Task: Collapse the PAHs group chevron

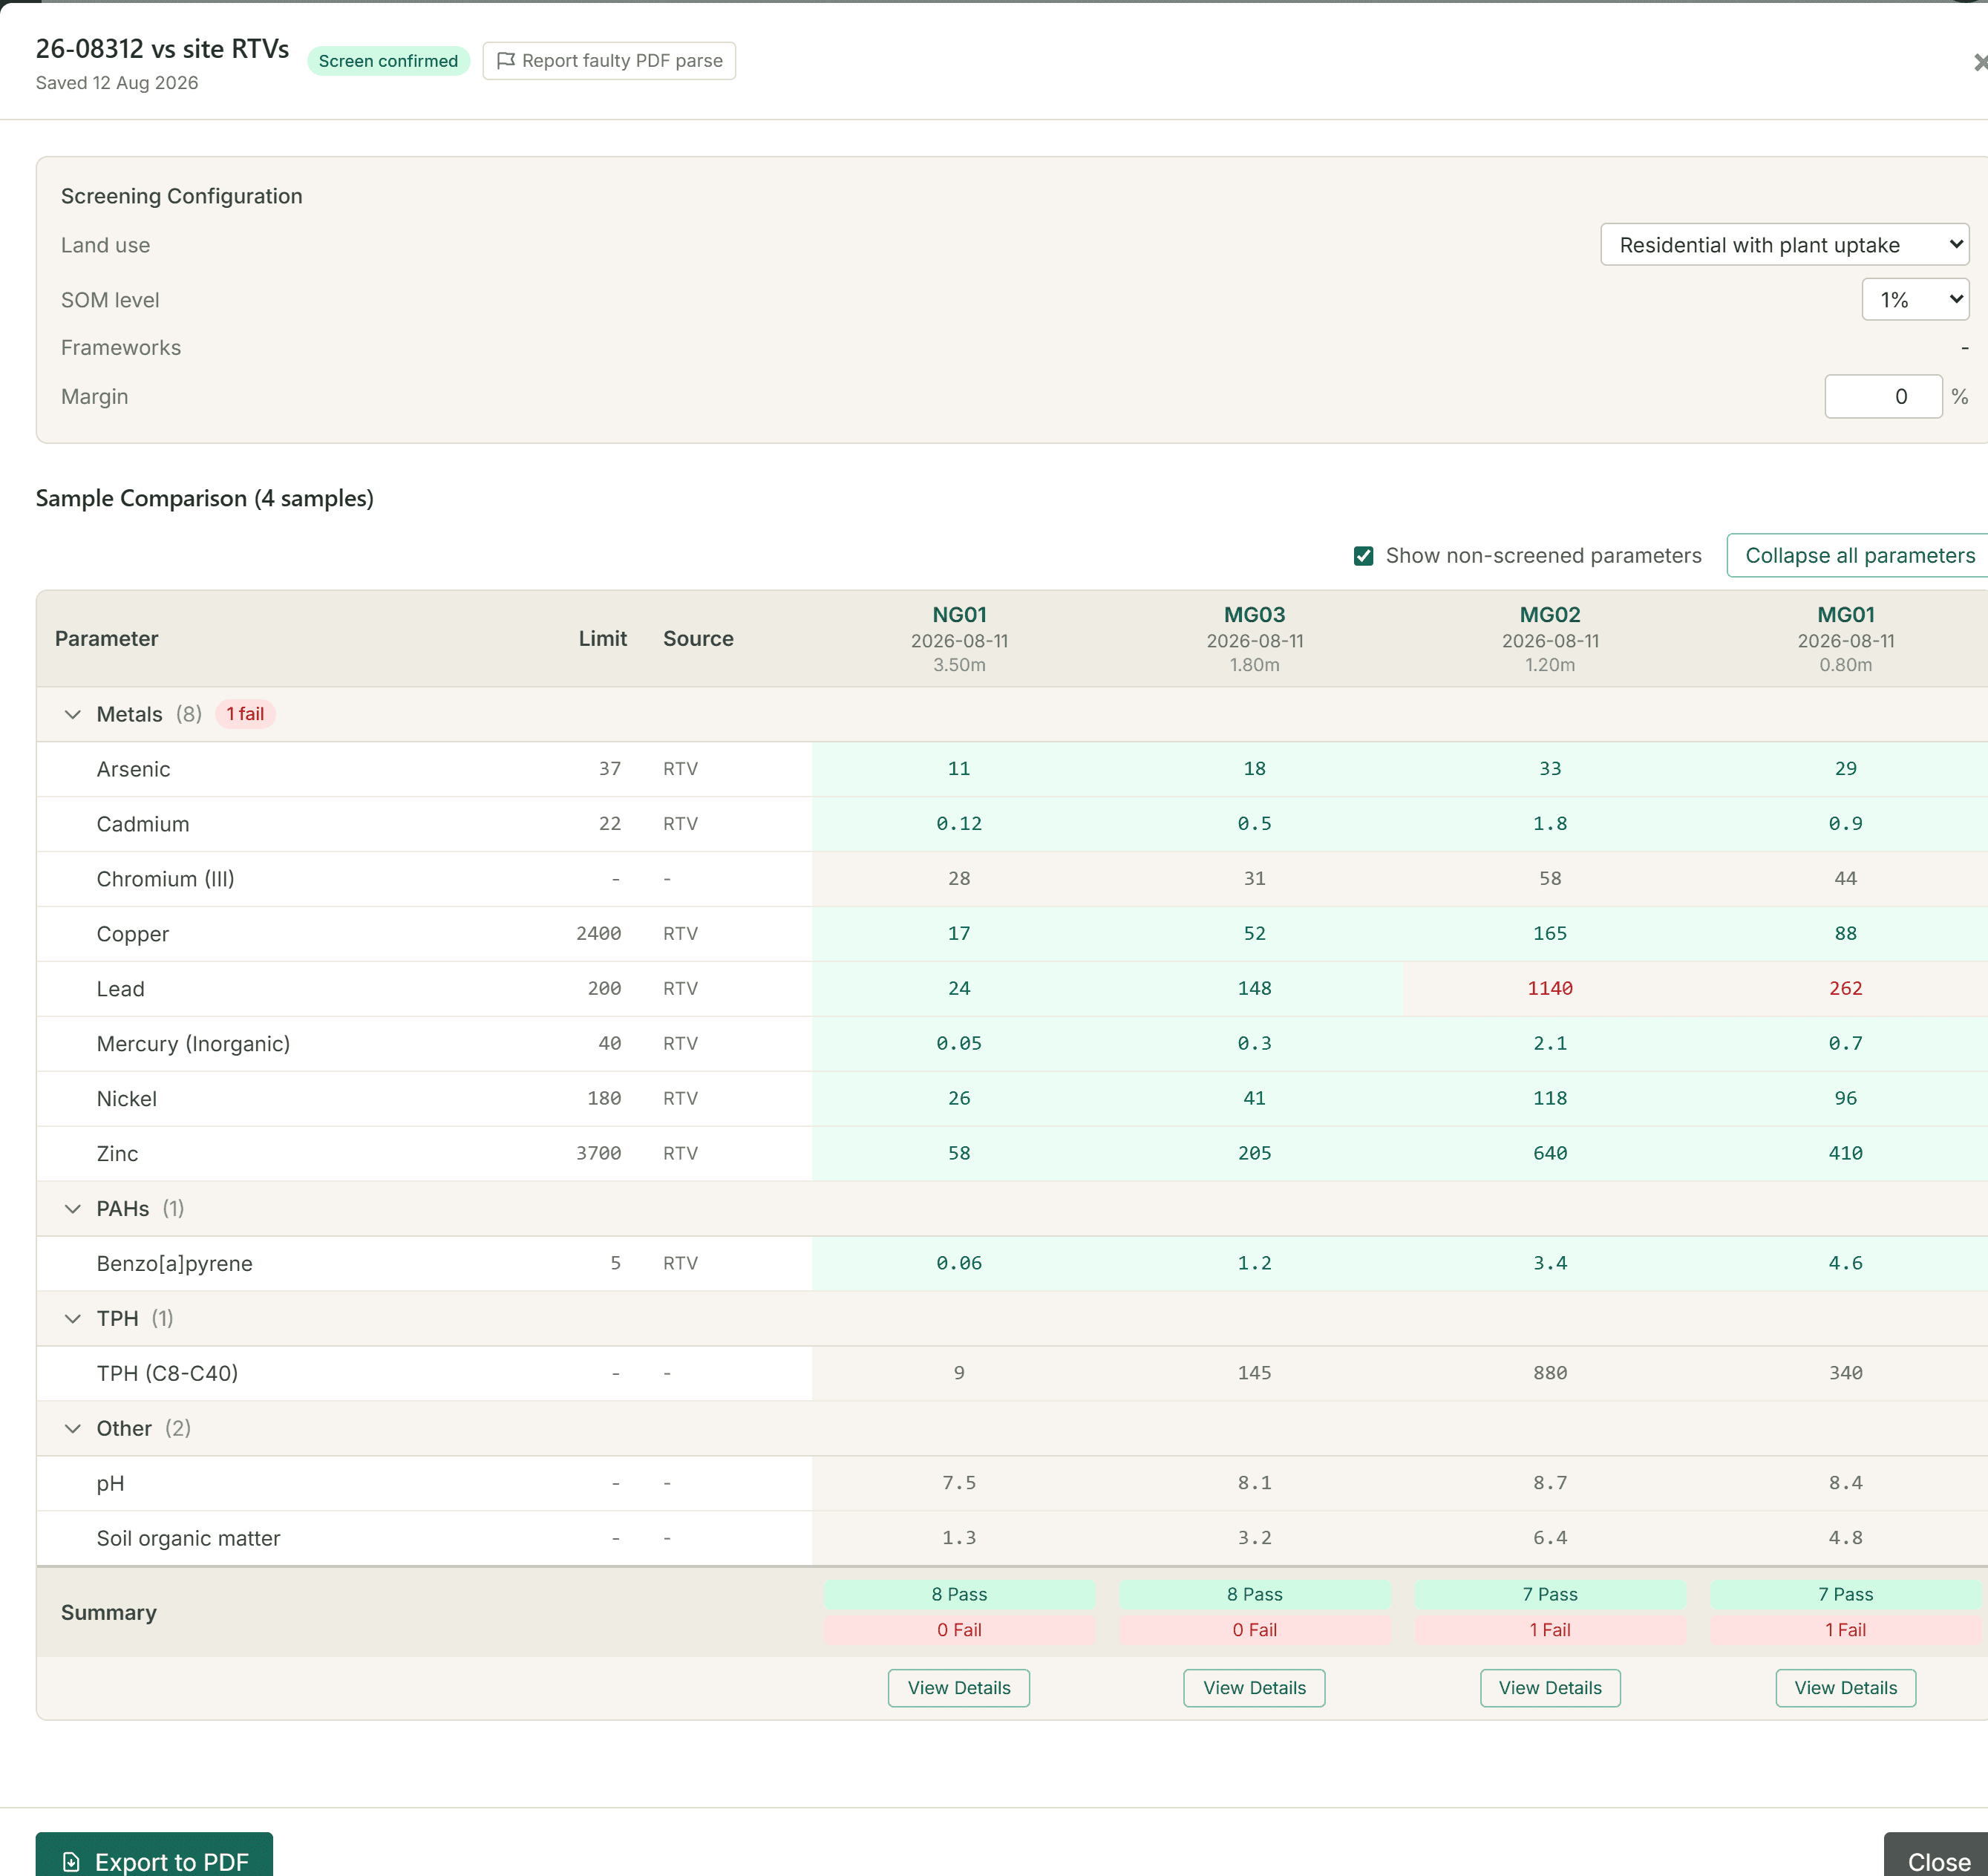Action: click(72, 1208)
